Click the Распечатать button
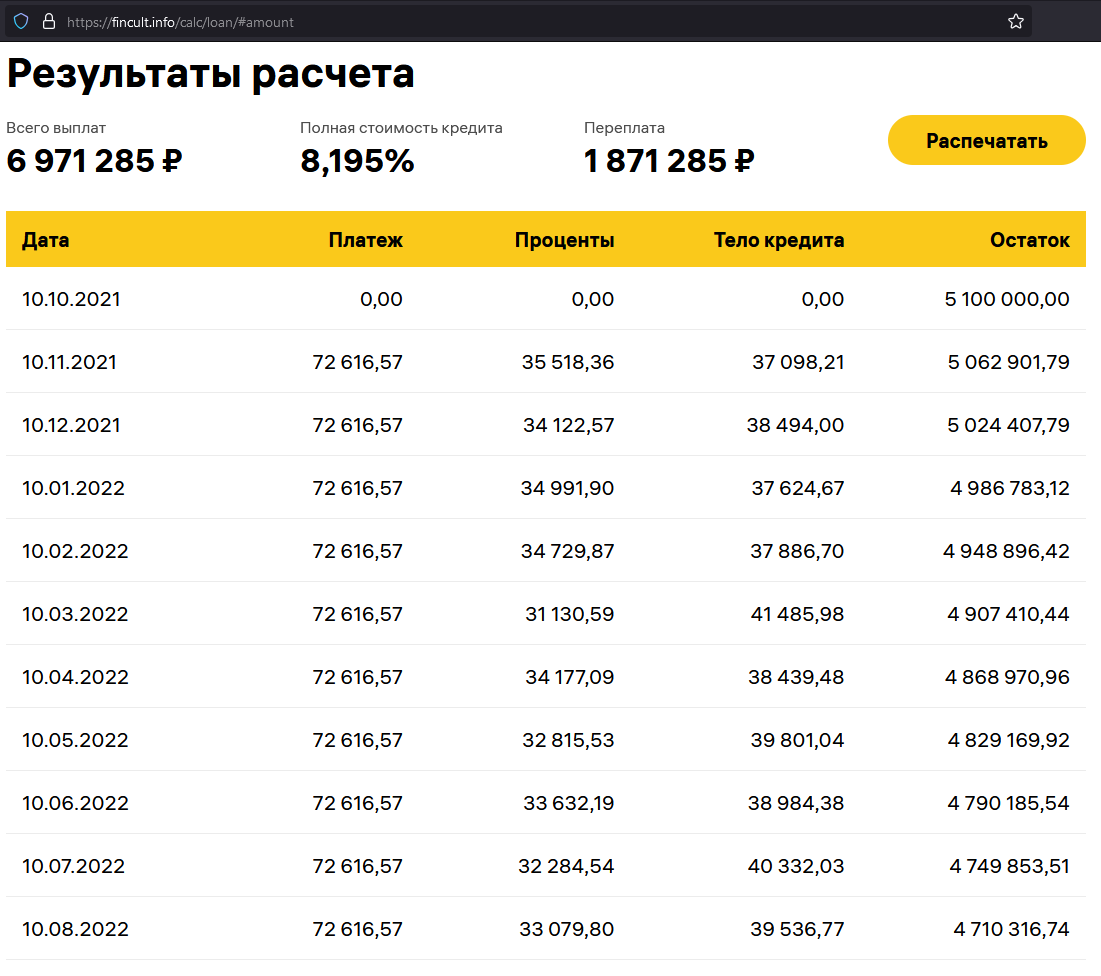The image size is (1101, 976). pyautogui.click(x=987, y=140)
